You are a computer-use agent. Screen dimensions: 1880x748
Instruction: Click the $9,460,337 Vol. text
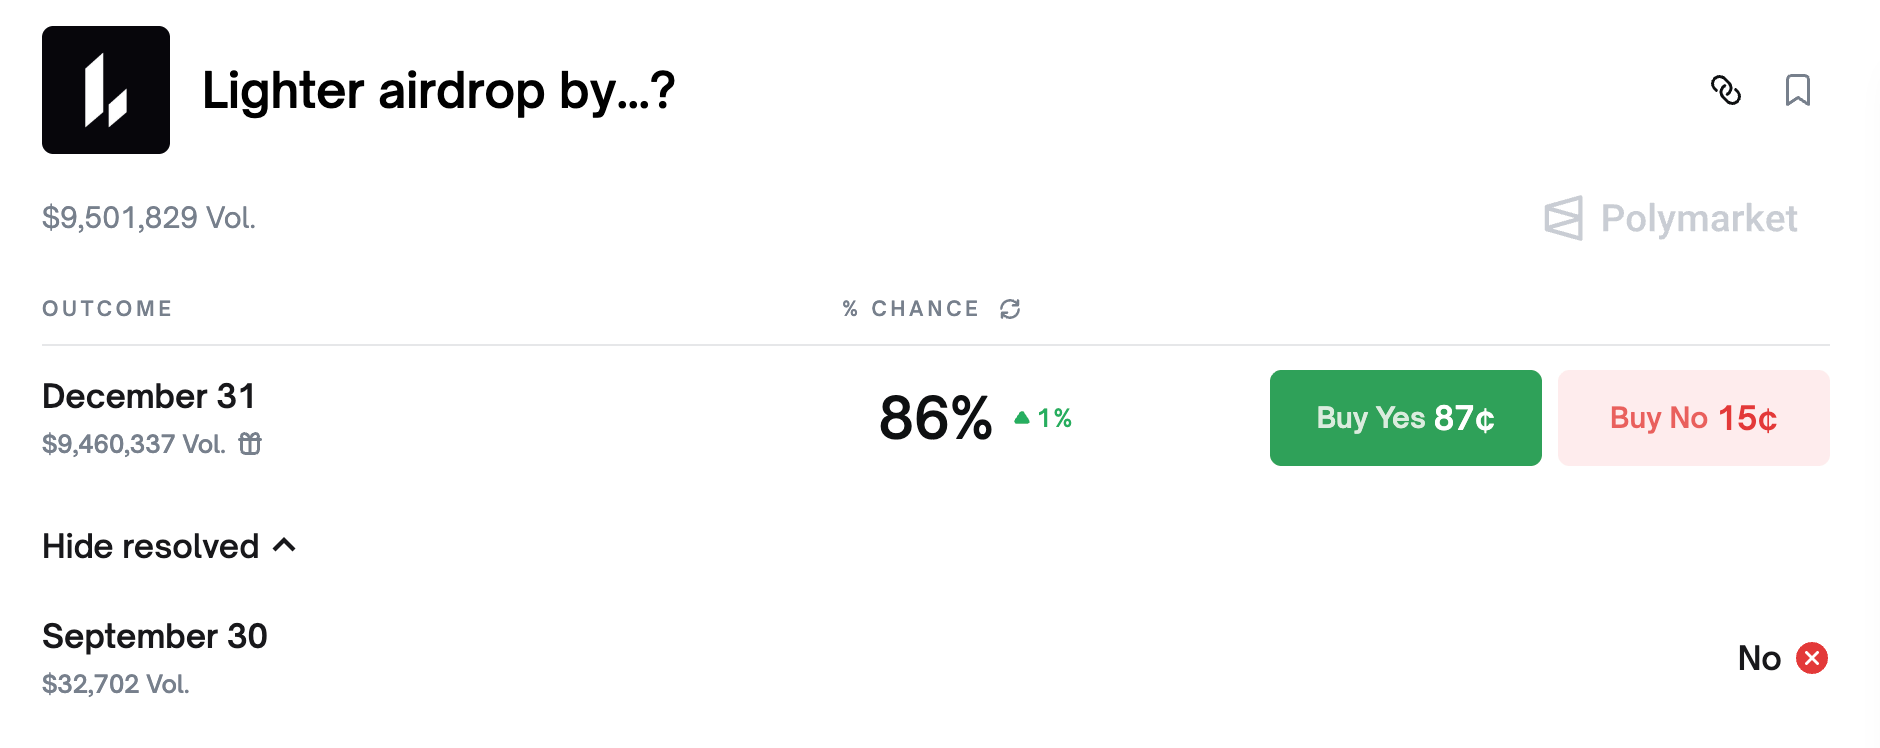[134, 444]
